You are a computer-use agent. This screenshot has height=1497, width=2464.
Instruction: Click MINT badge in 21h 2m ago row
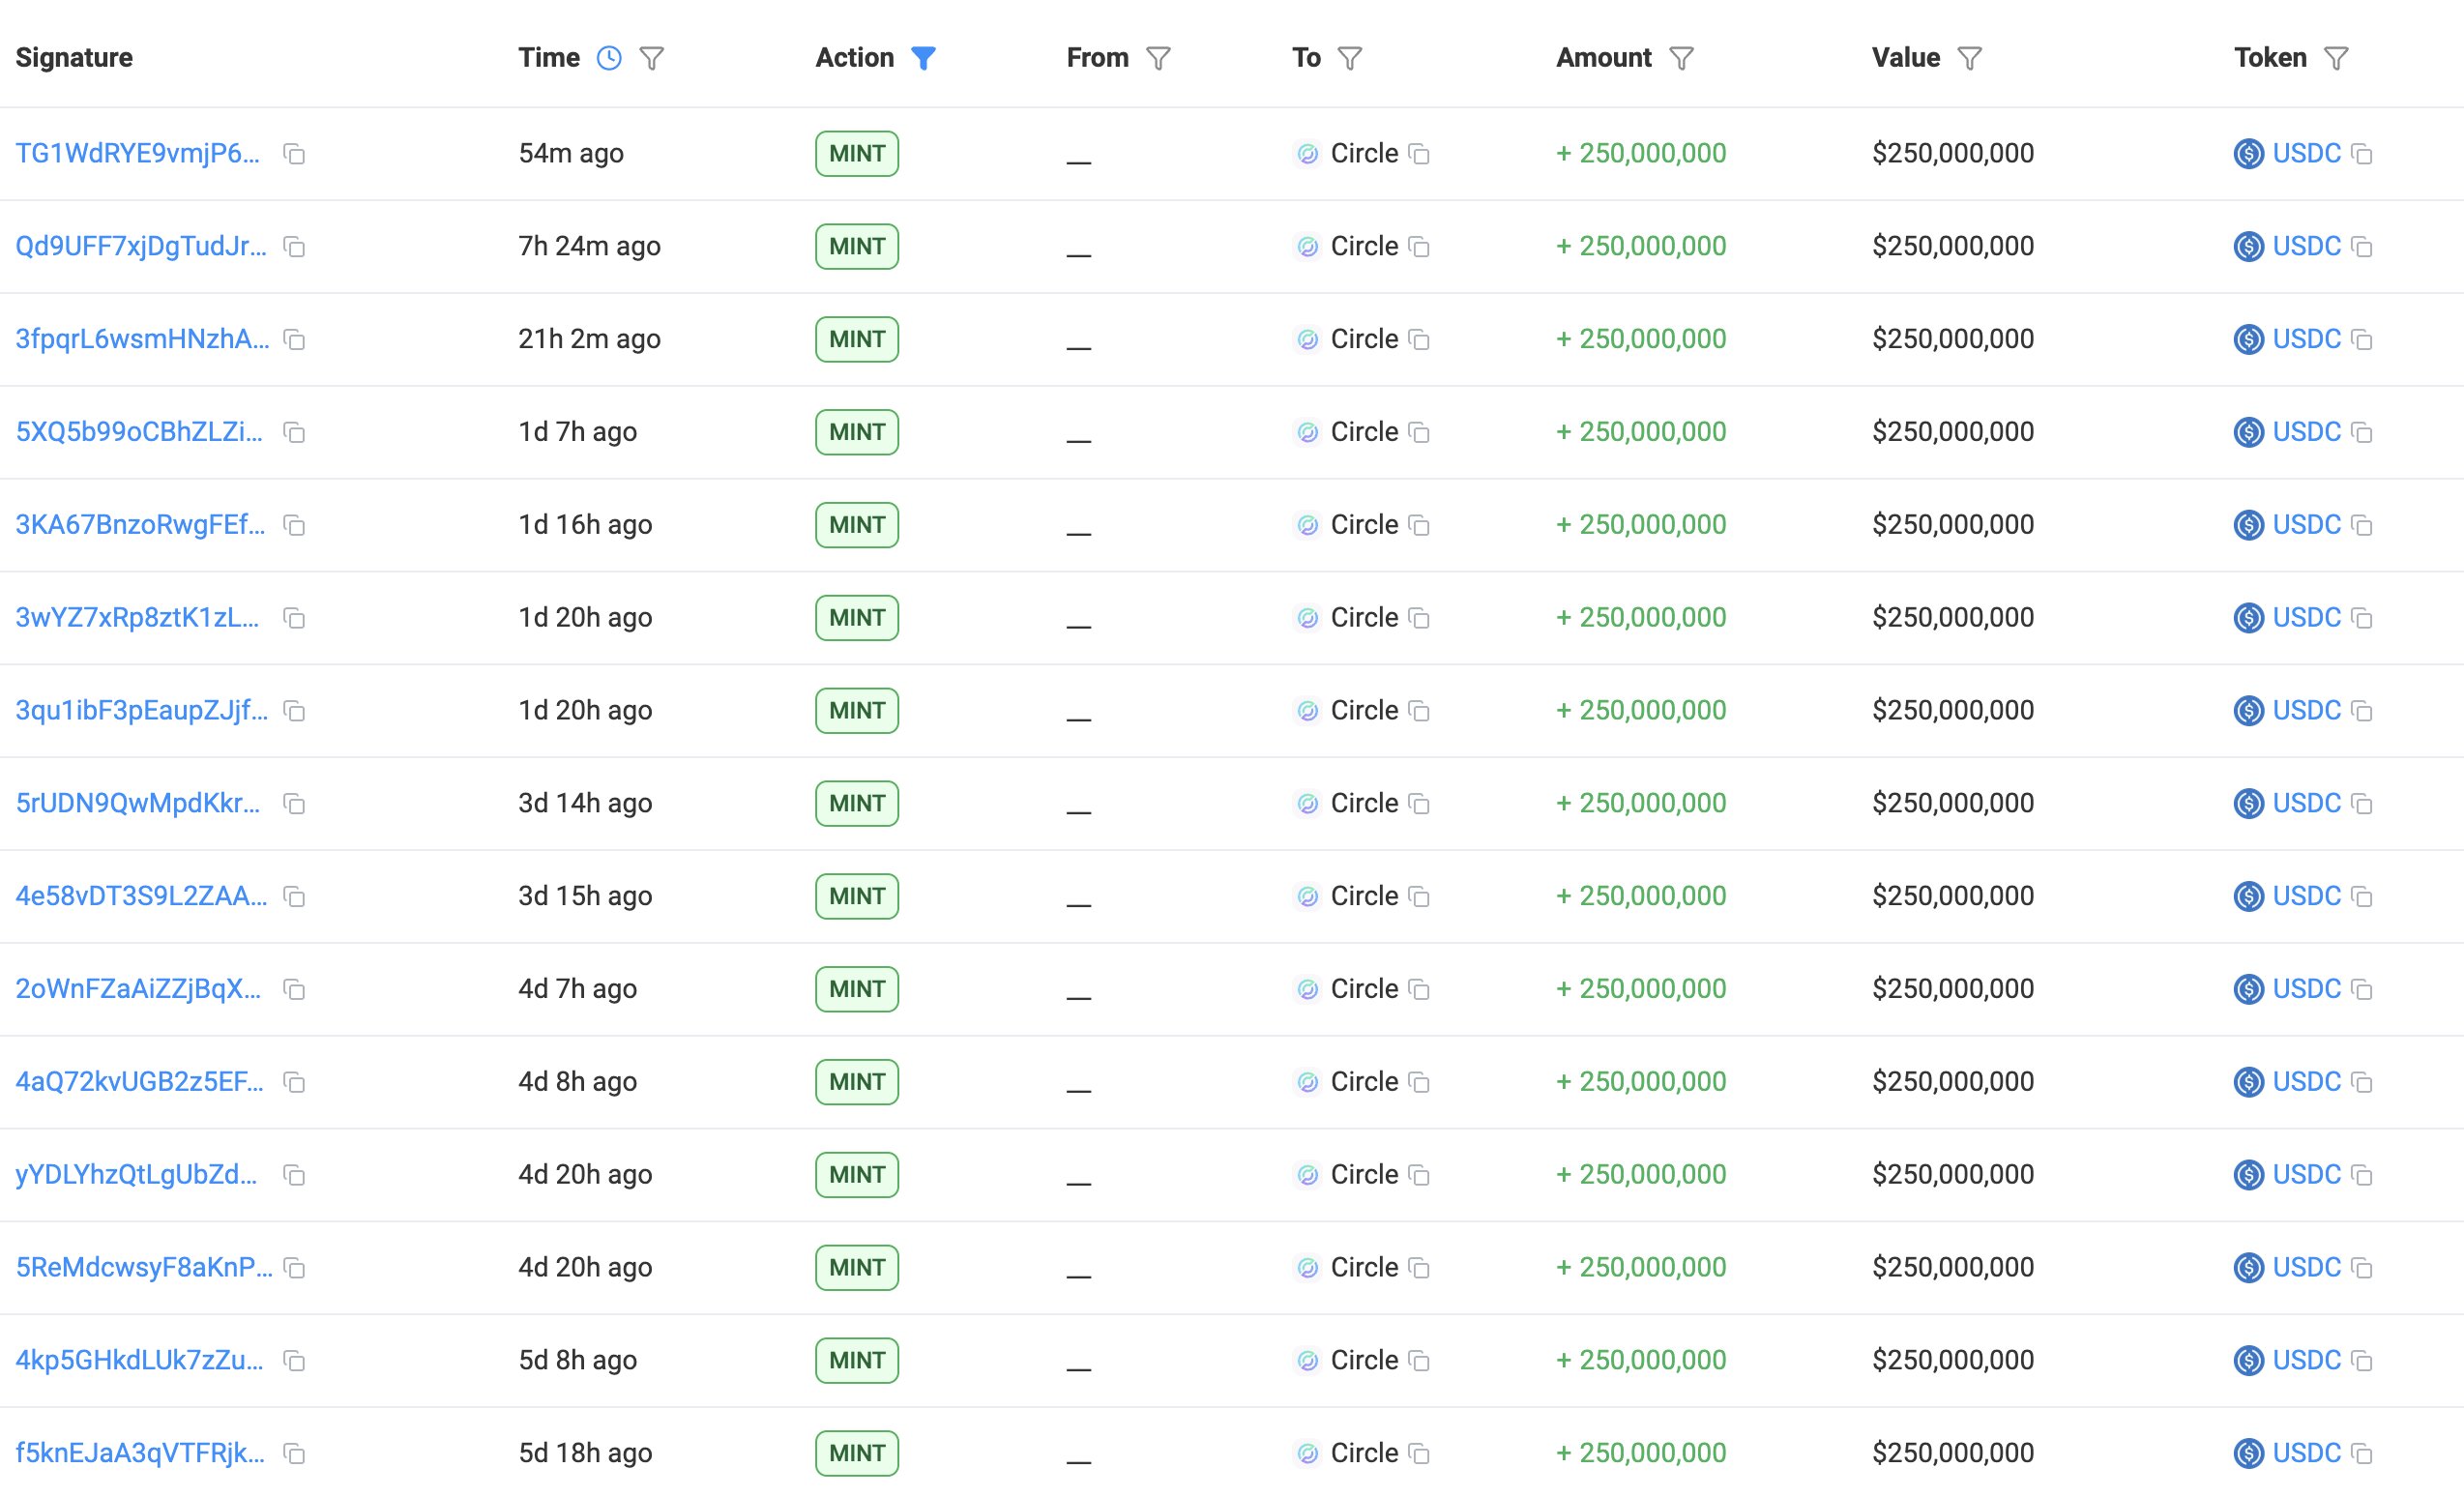coord(857,339)
